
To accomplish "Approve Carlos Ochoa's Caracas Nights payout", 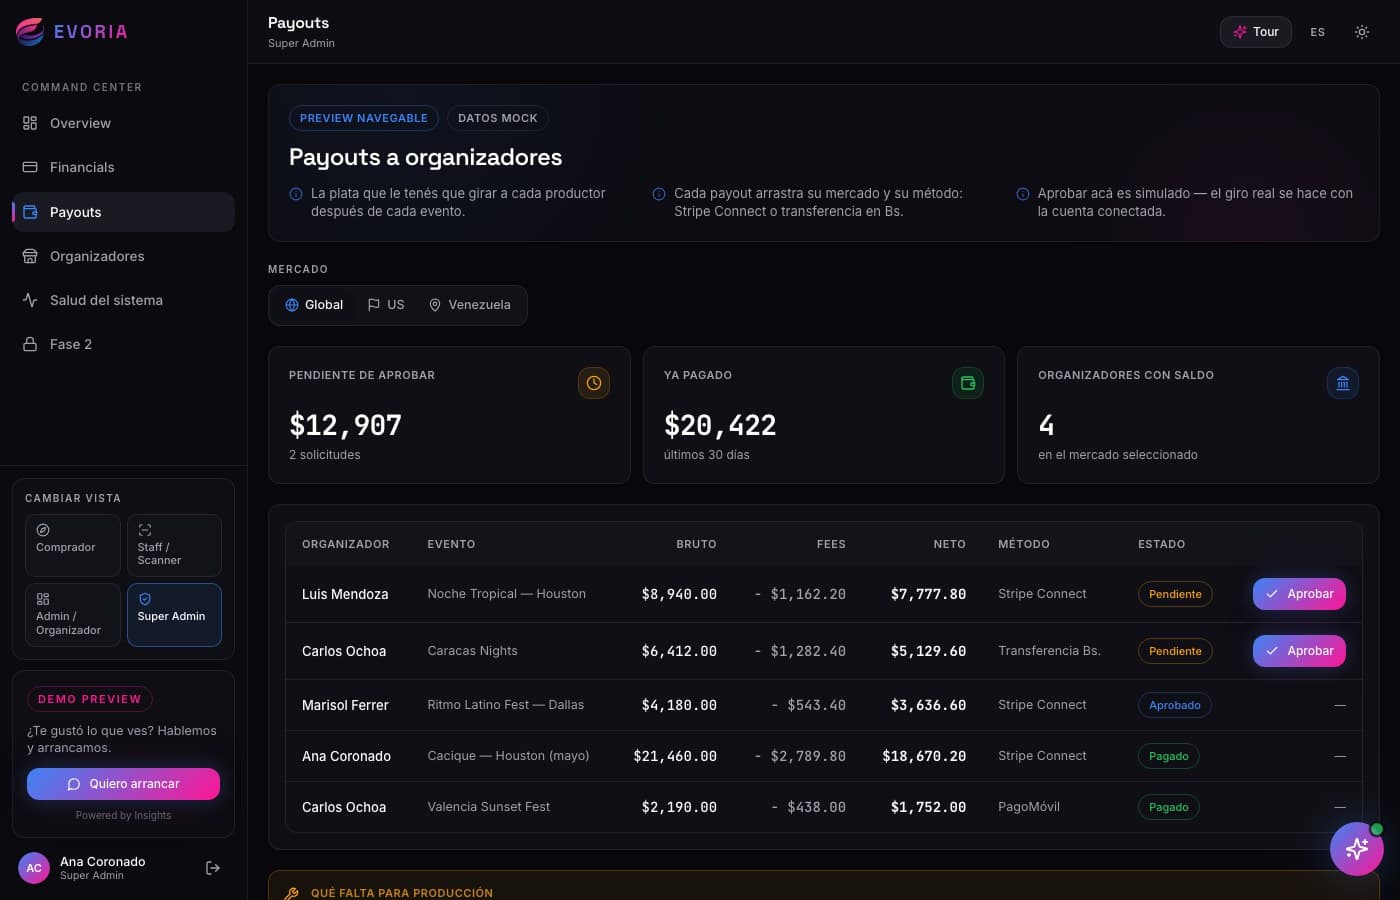I will [1300, 651].
